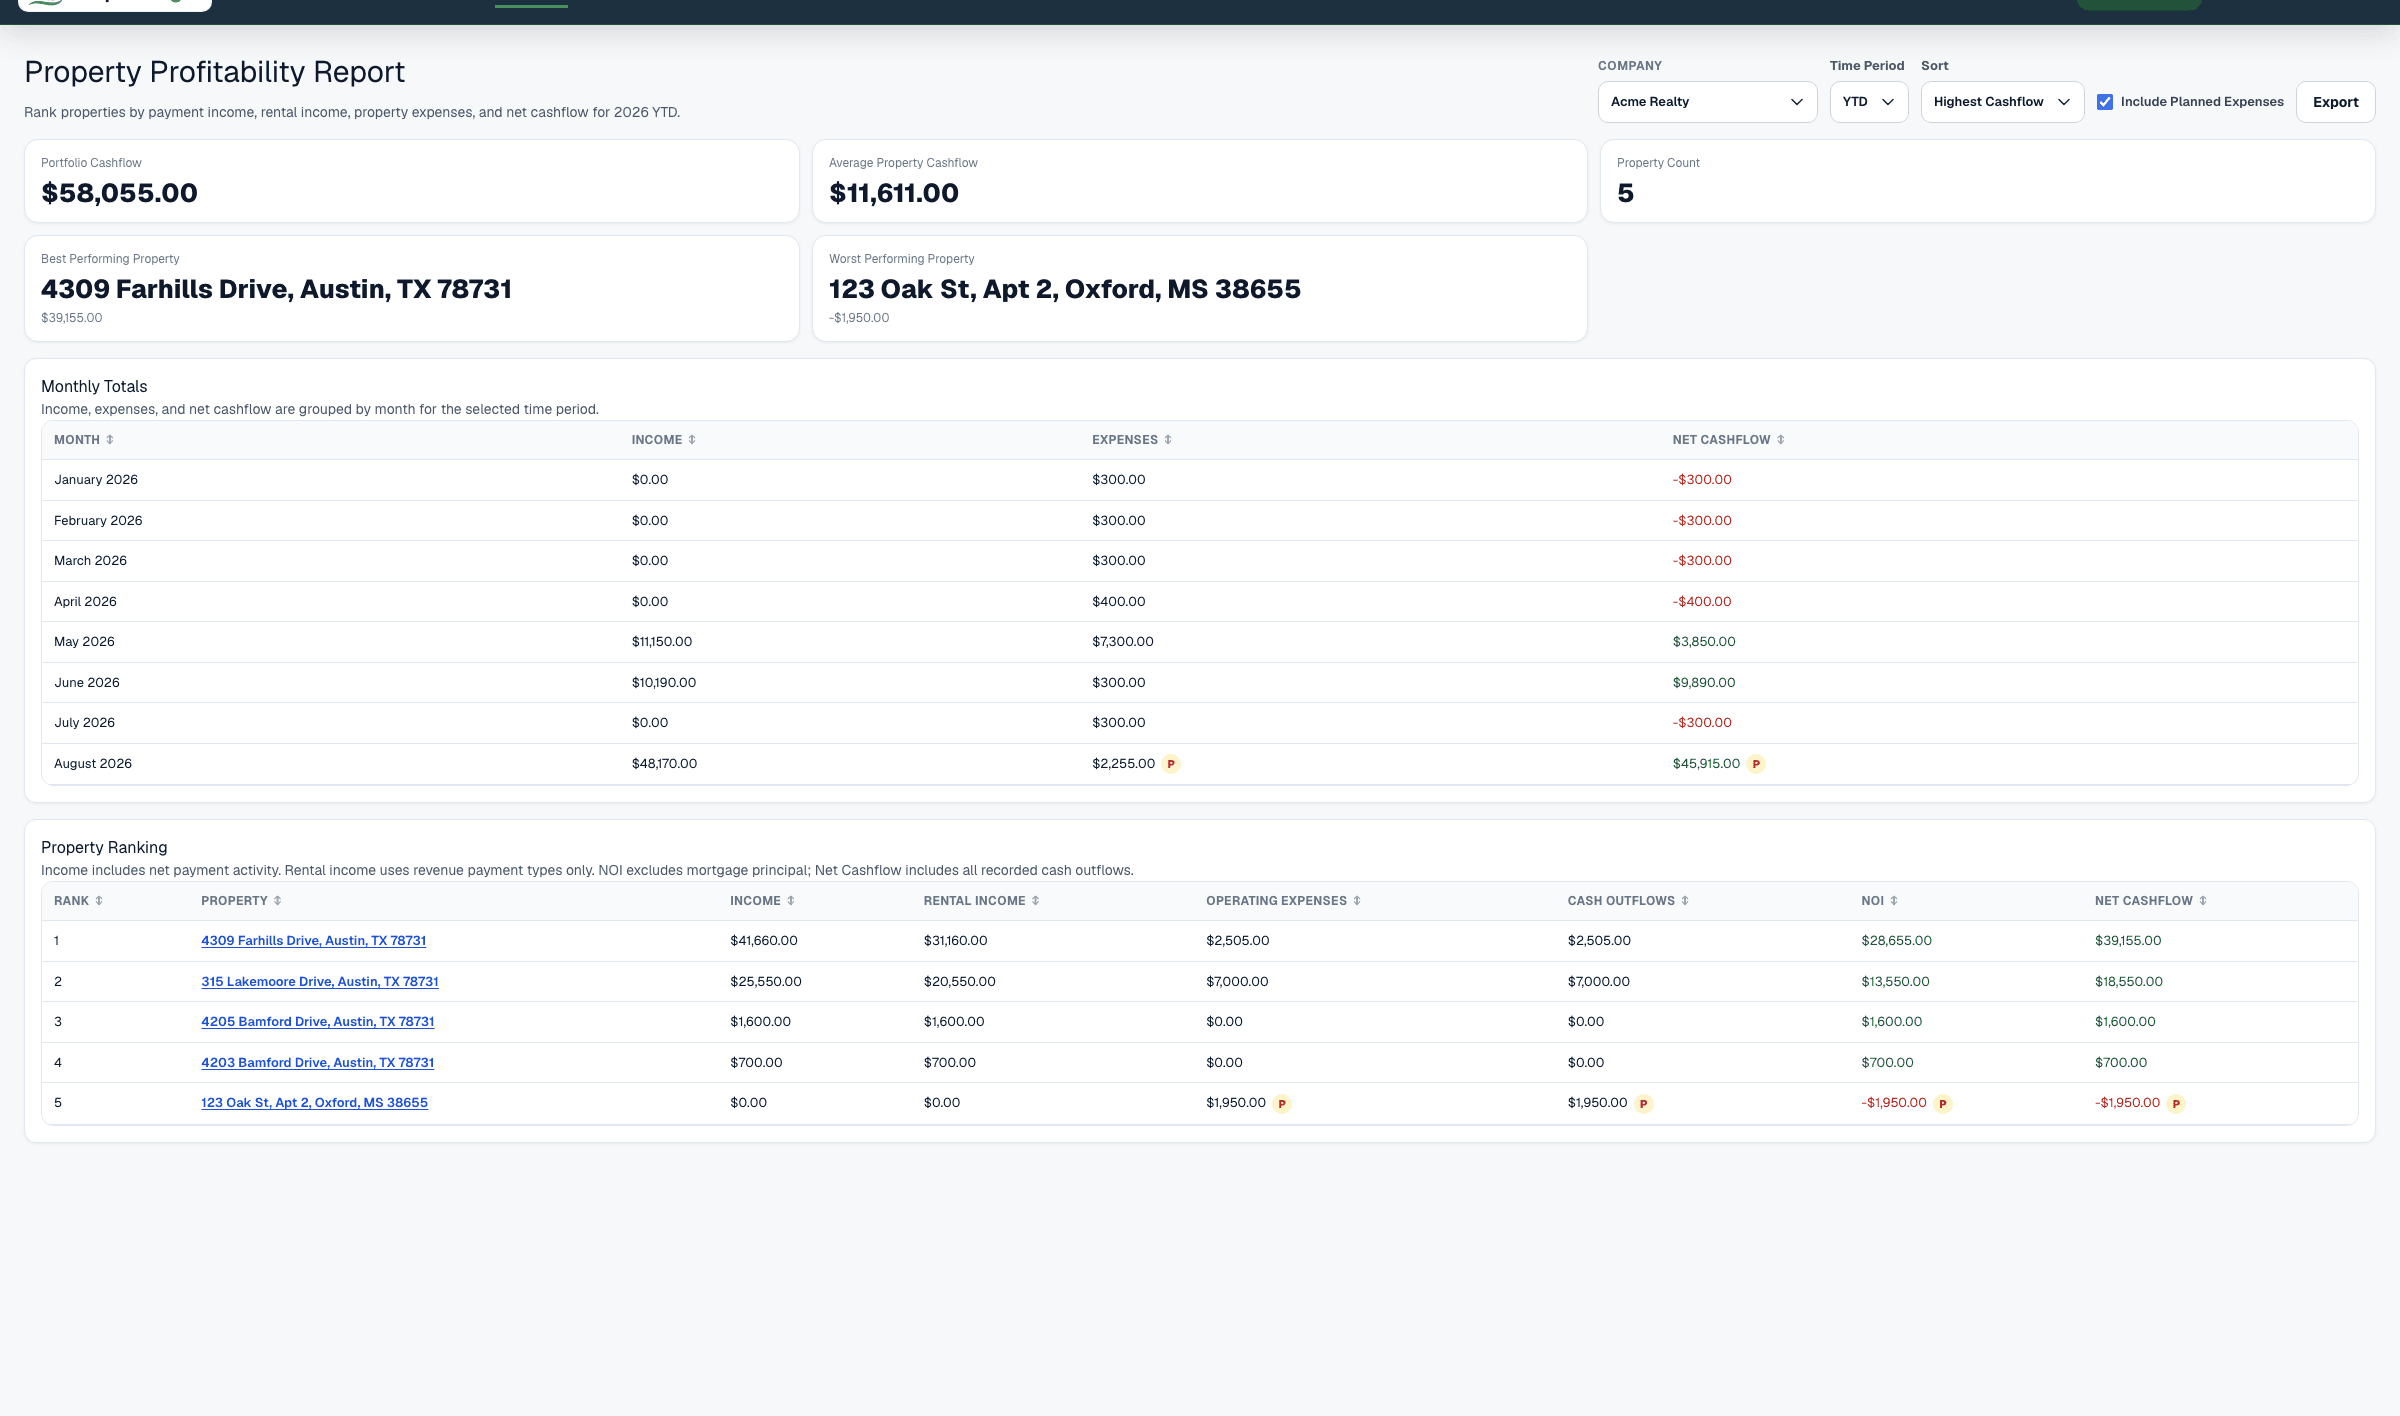Click planned badge beside 123 Oak St cash outflows
The height and width of the screenshot is (1416, 2400).
pos(1644,1104)
